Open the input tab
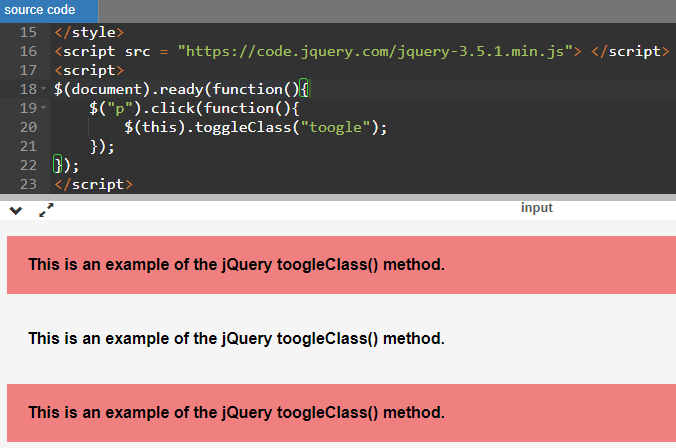676x448 pixels. 536,207
